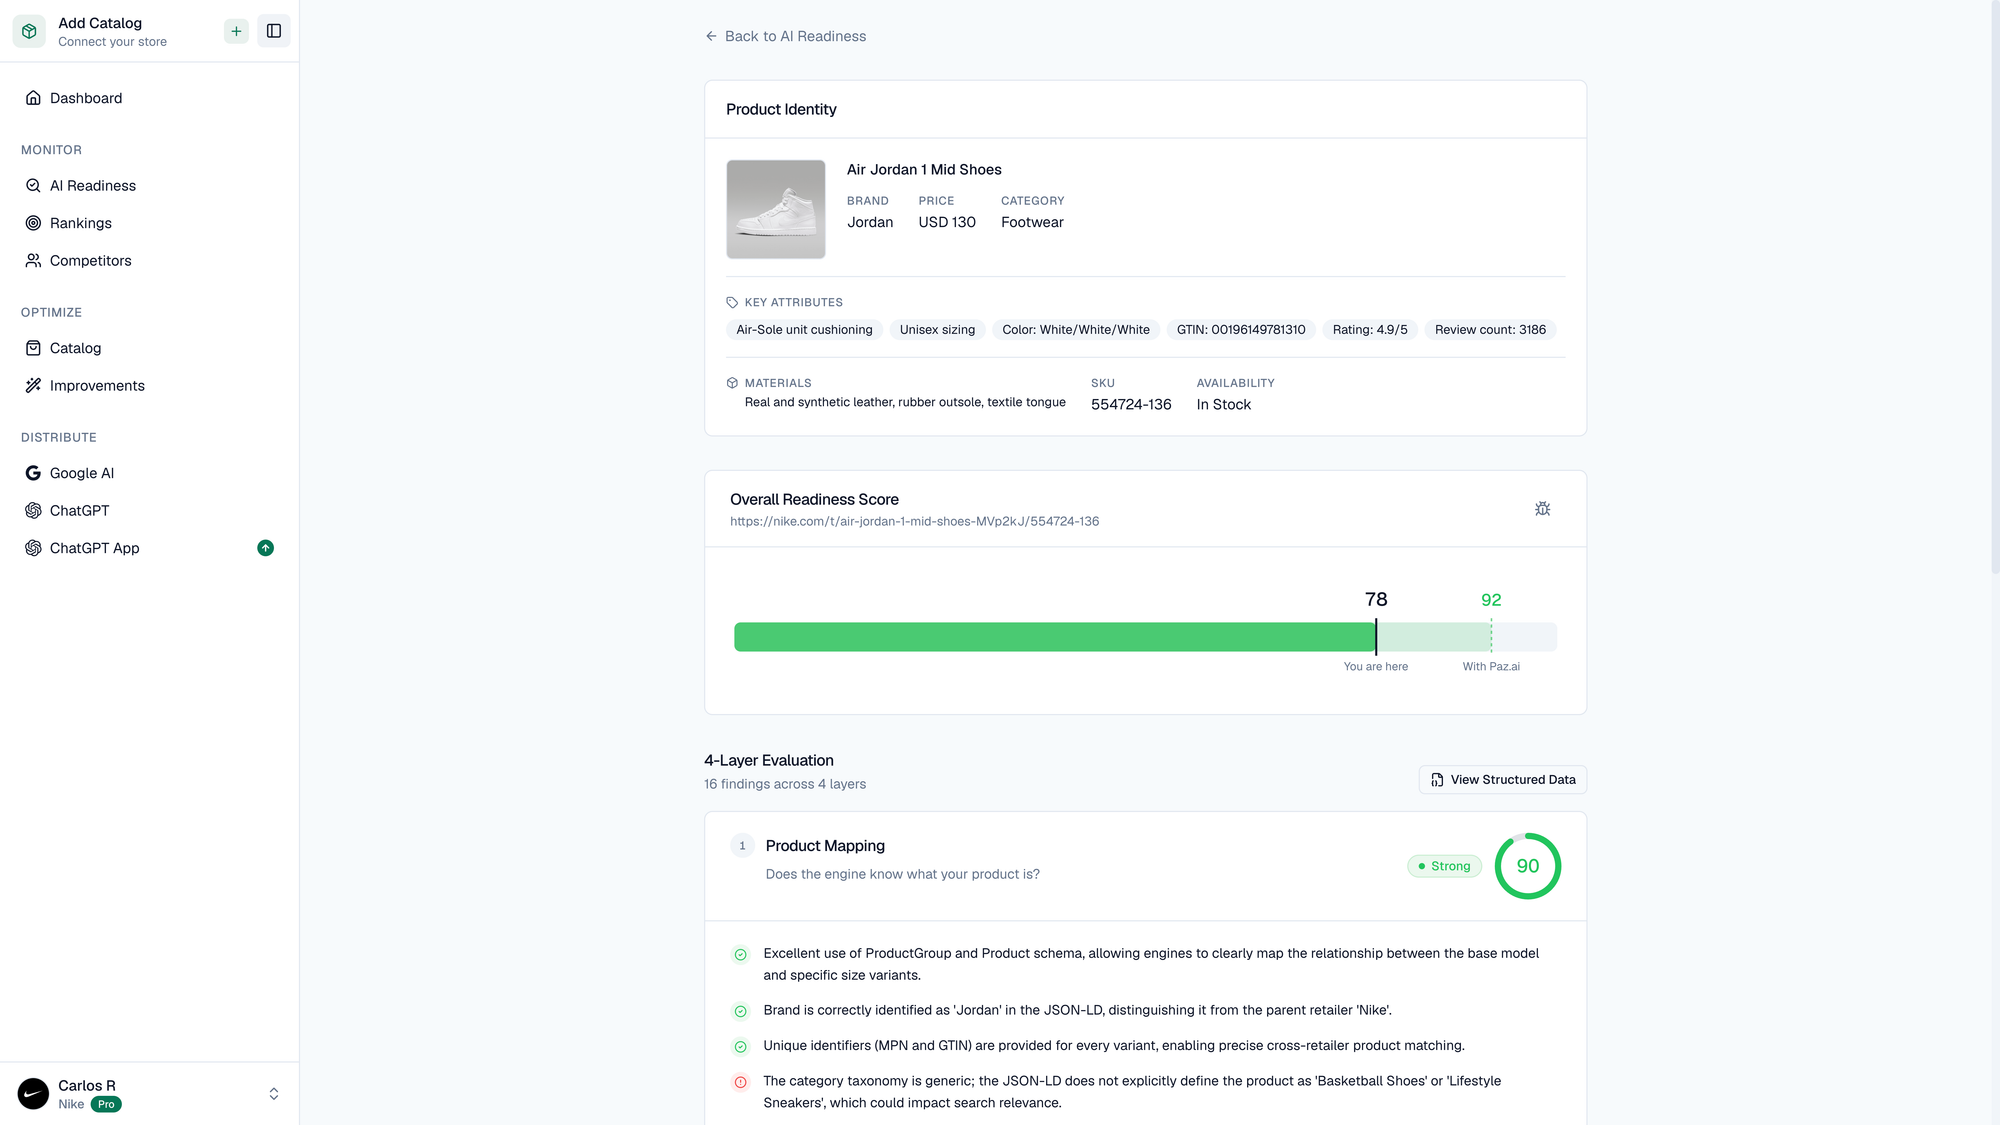The image size is (2000, 1125).
Task: Click the Rating: 4.9/5 tag
Action: [1370, 330]
